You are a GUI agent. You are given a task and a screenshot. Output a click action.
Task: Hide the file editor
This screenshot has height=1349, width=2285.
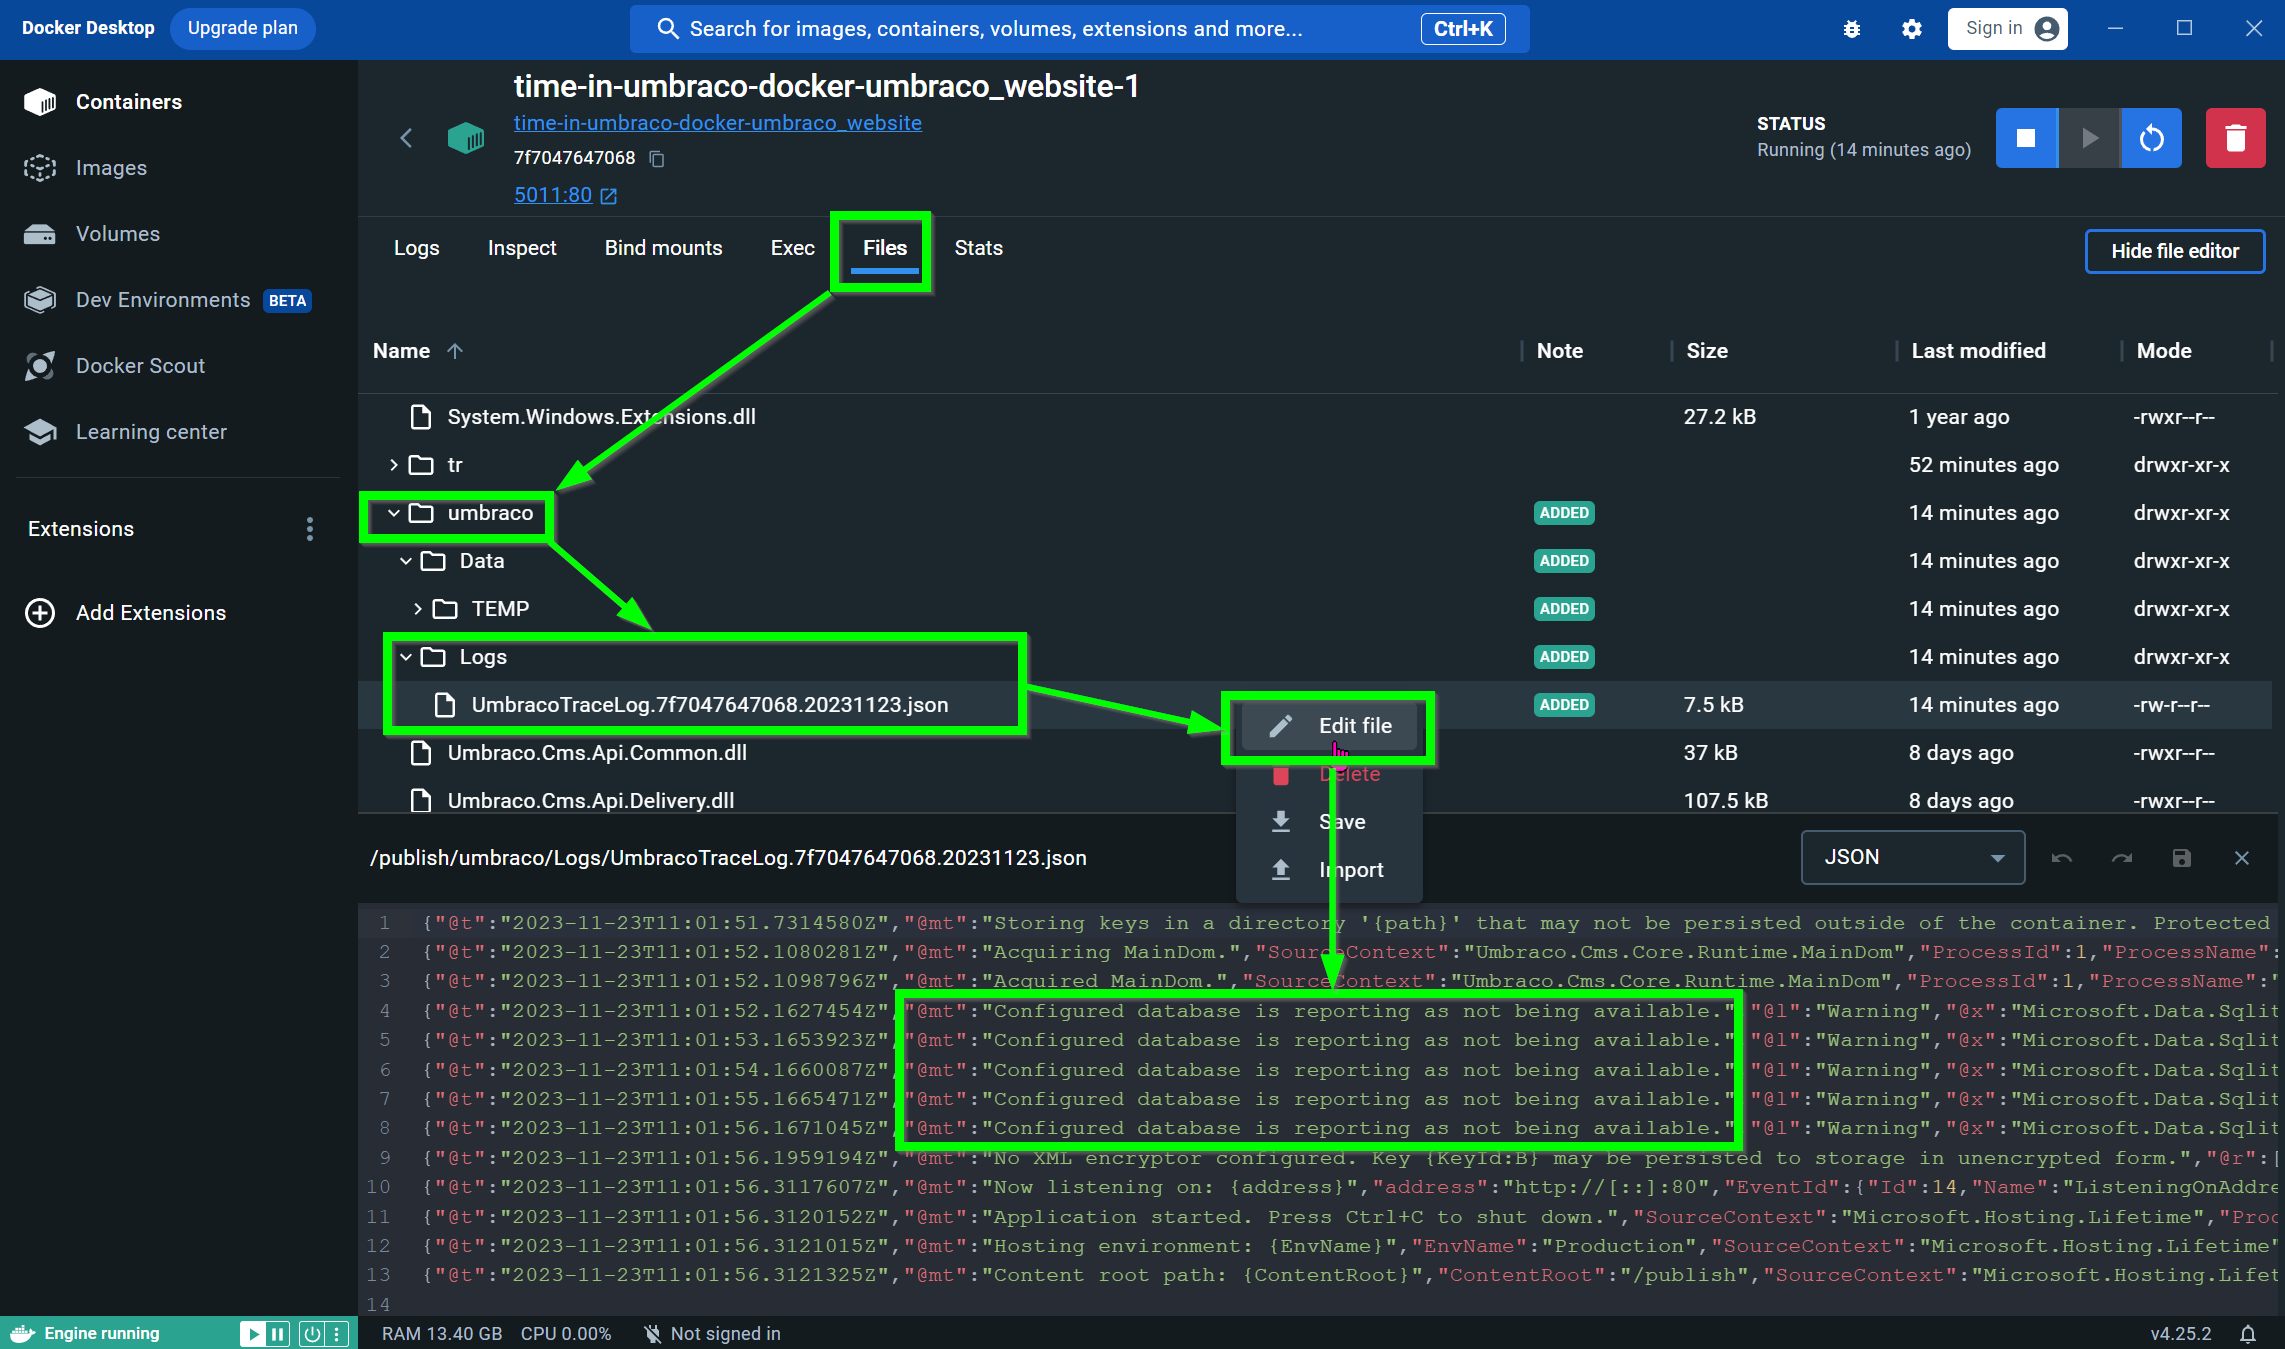[x=2174, y=251]
